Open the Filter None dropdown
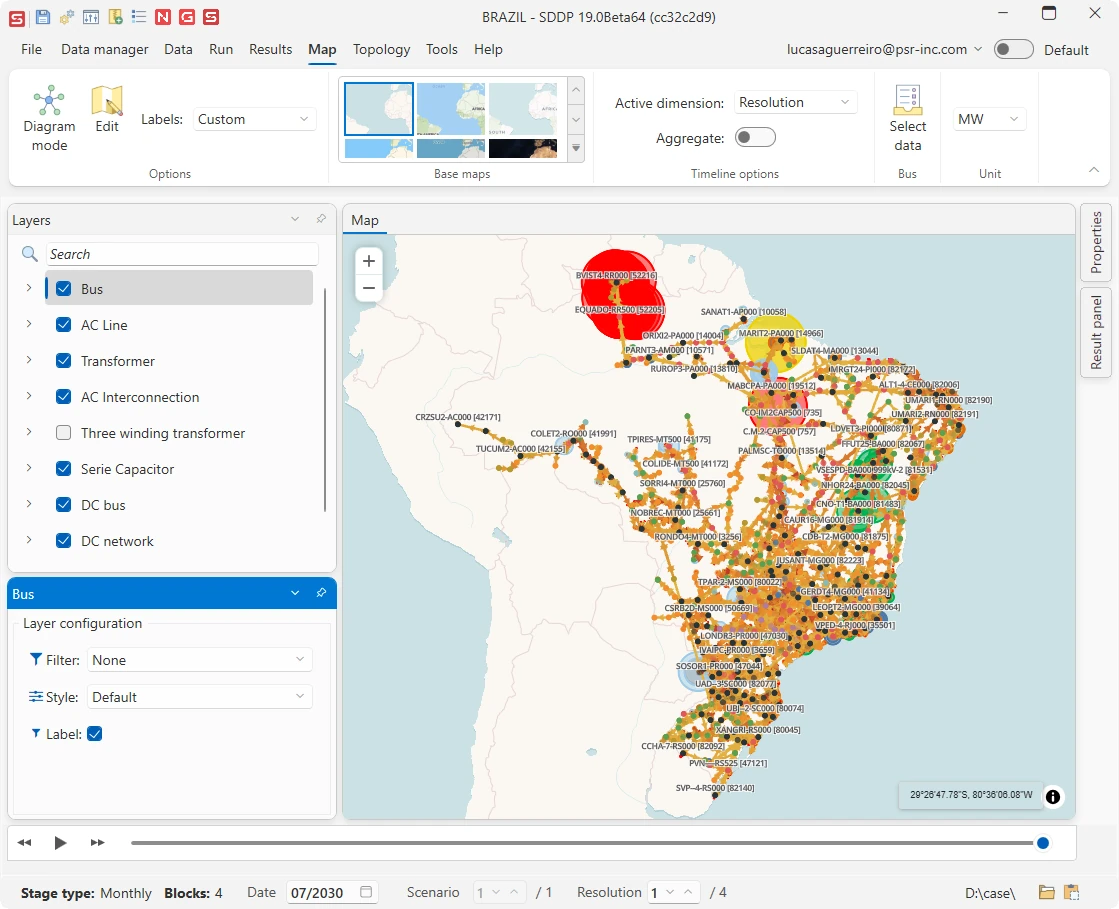The width and height of the screenshot is (1119, 909). click(x=199, y=660)
